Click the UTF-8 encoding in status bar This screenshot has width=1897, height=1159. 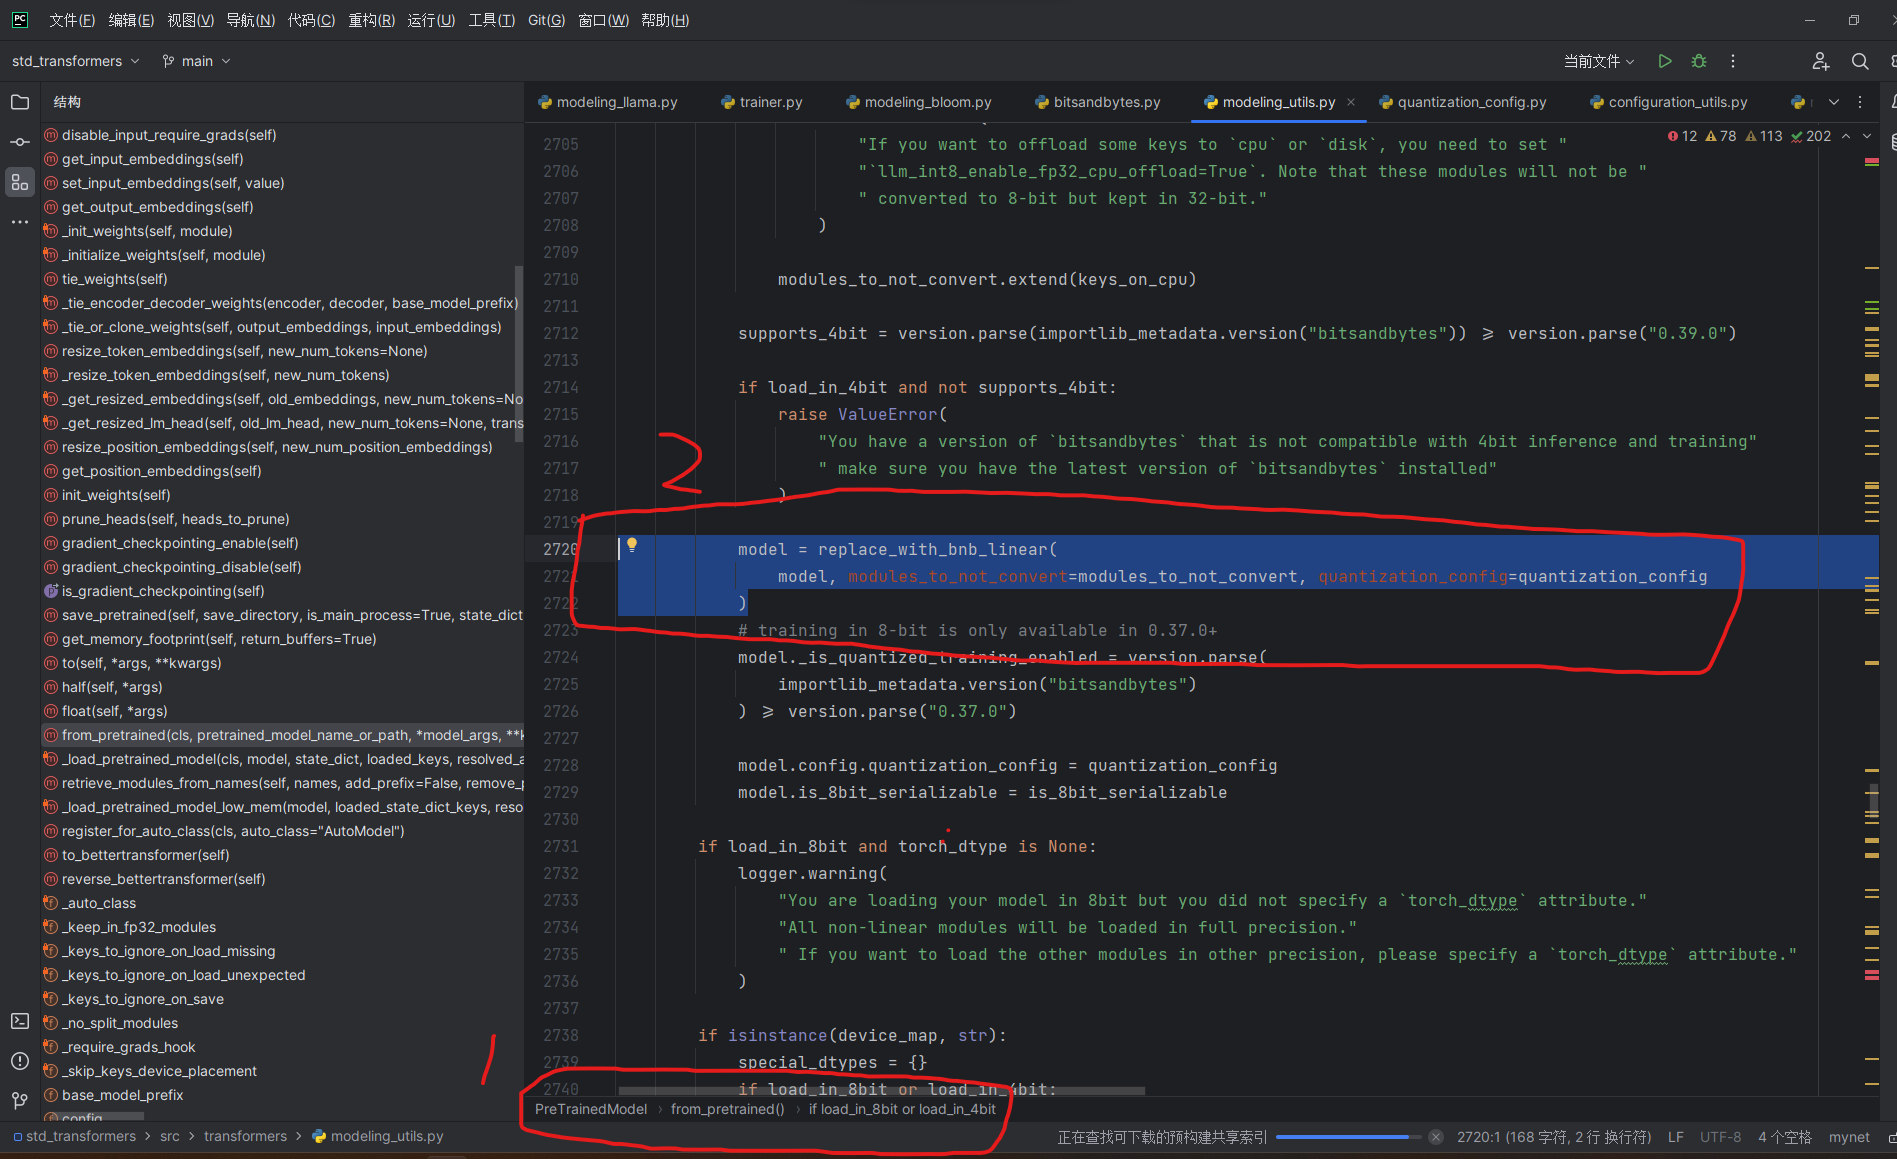pos(1720,1137)
